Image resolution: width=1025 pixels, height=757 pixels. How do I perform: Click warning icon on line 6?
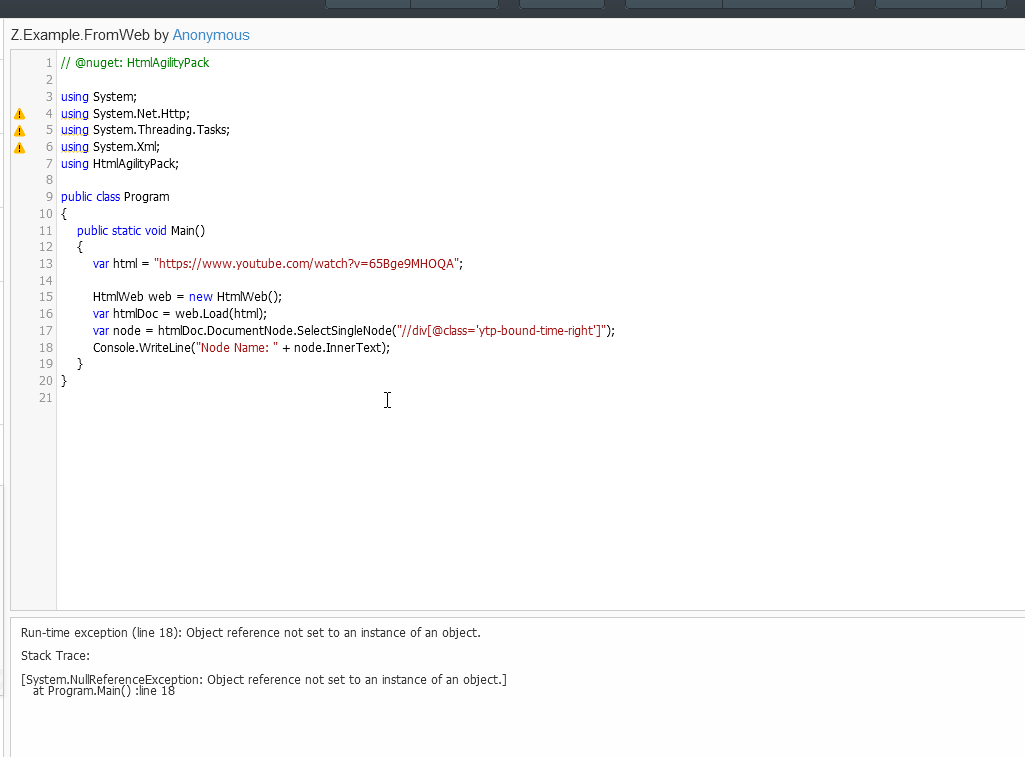click(x=20, y=148)
